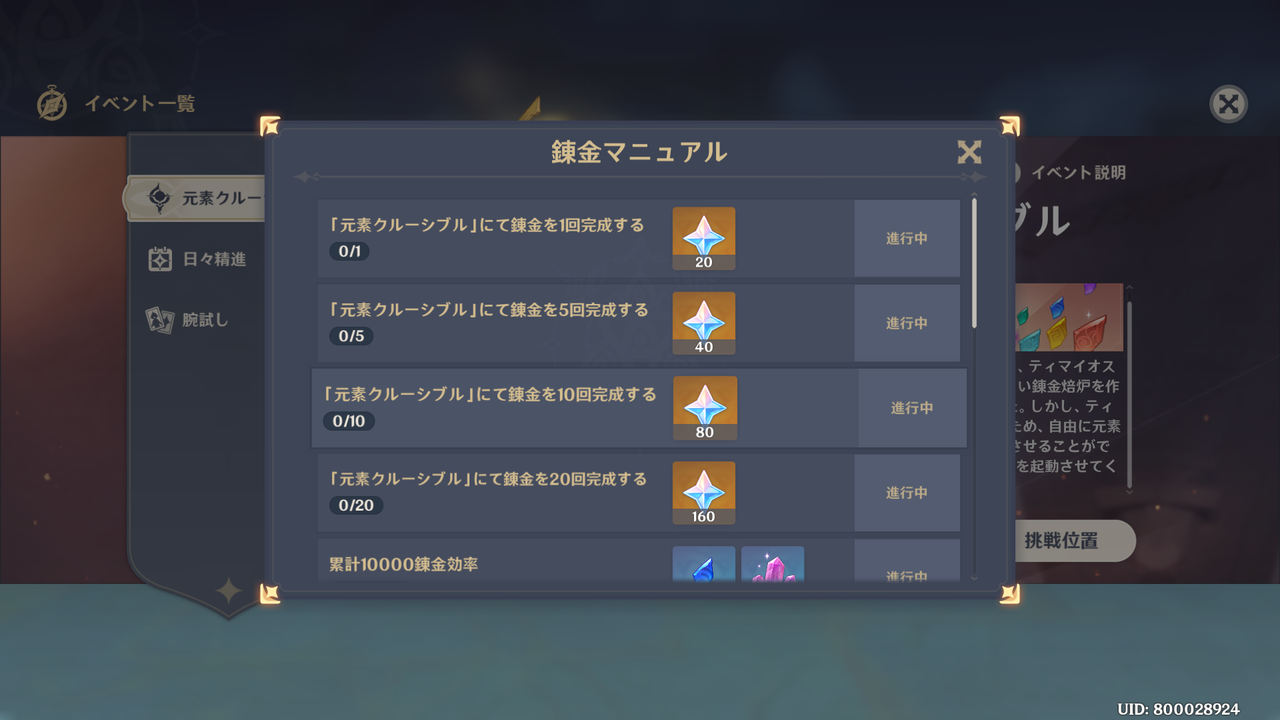Click the 腕試し cards icon
This screenshot has width=1280, height=720.
click(160, 320)
